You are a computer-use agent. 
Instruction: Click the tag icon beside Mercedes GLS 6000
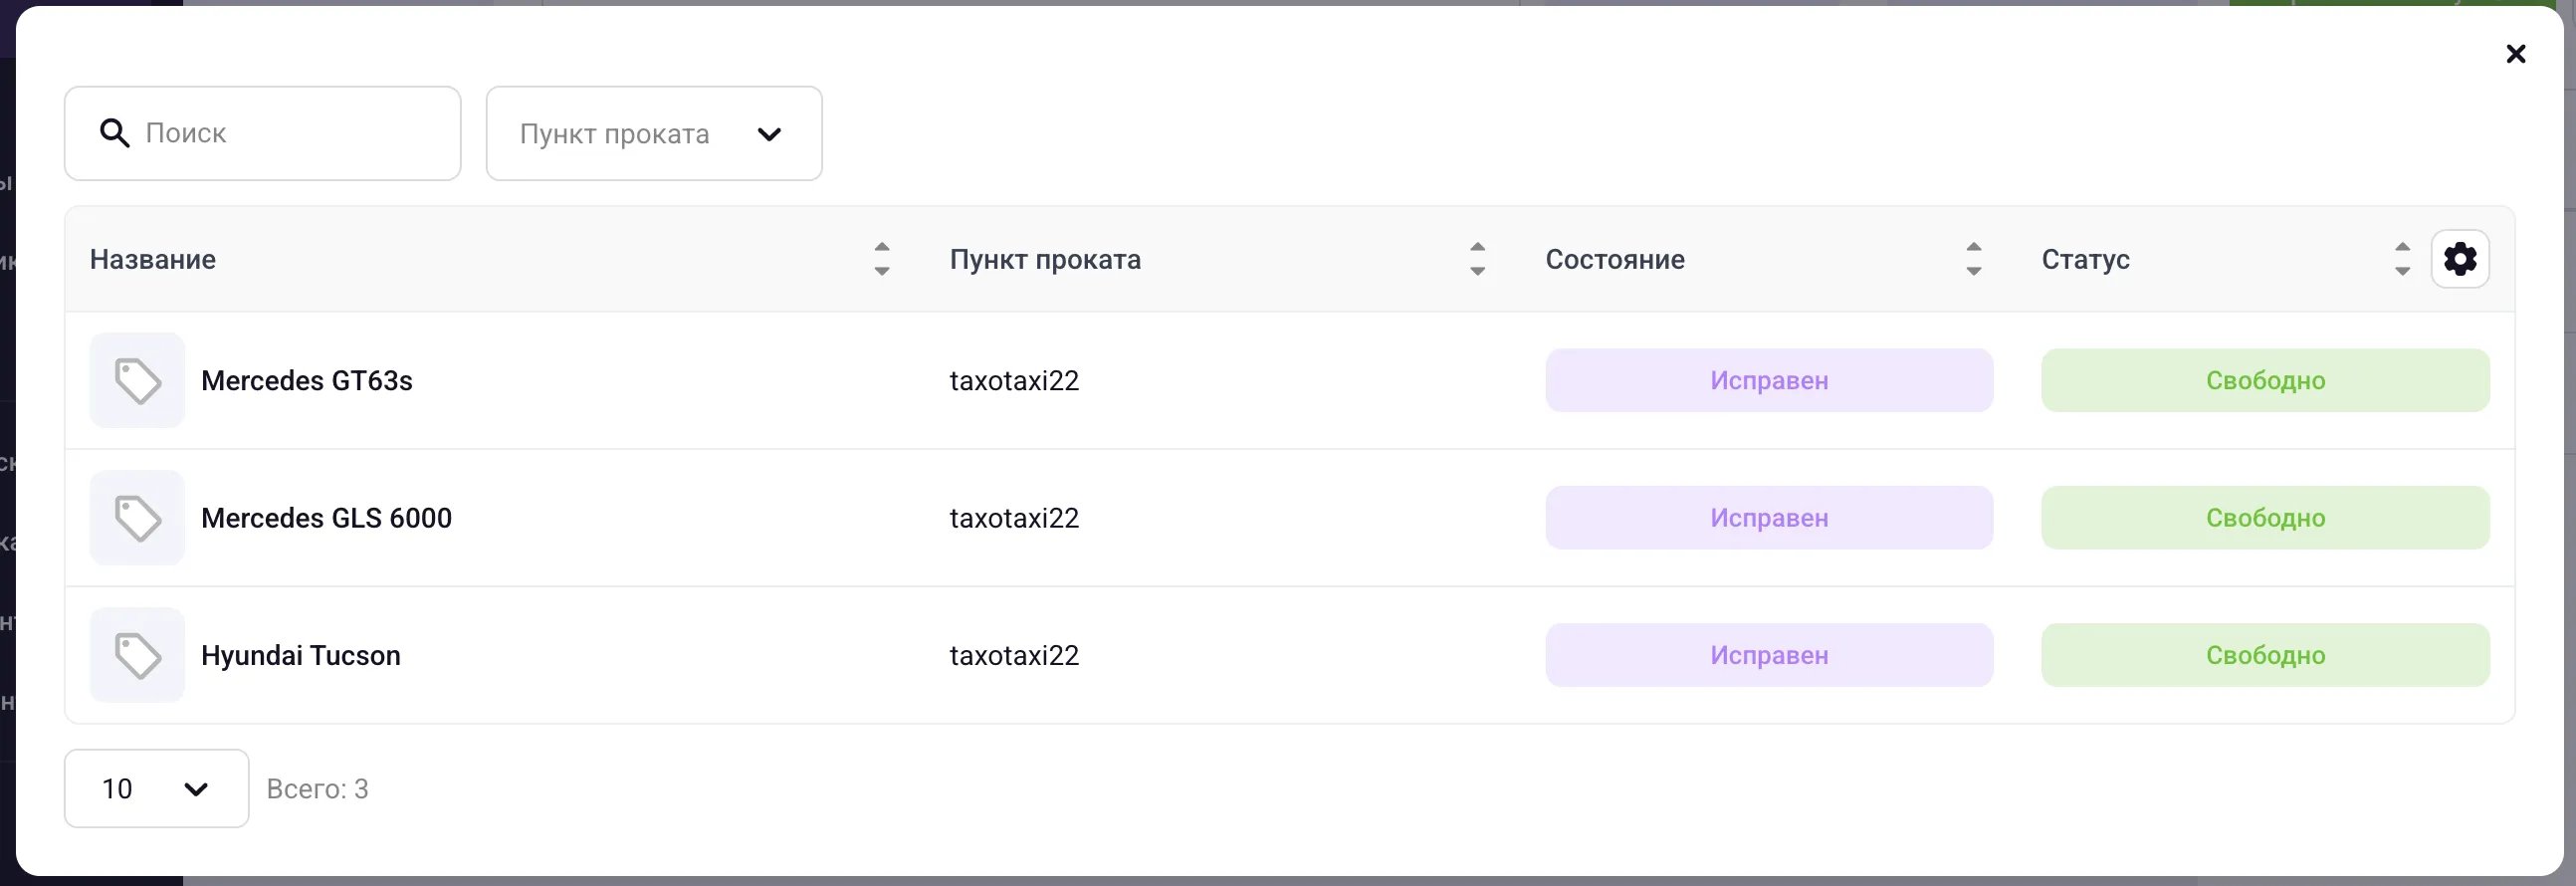[x=137, y=518]
